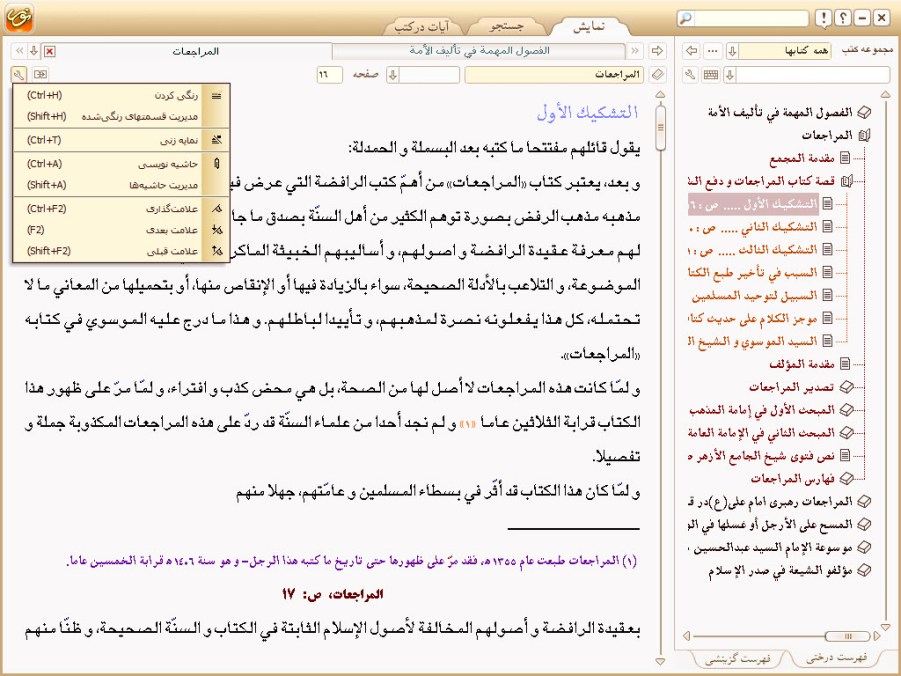The width and height of the screenshot is (901, 676).
Task: Open the tab list arrow beside the red X
Action: point(34,52)
